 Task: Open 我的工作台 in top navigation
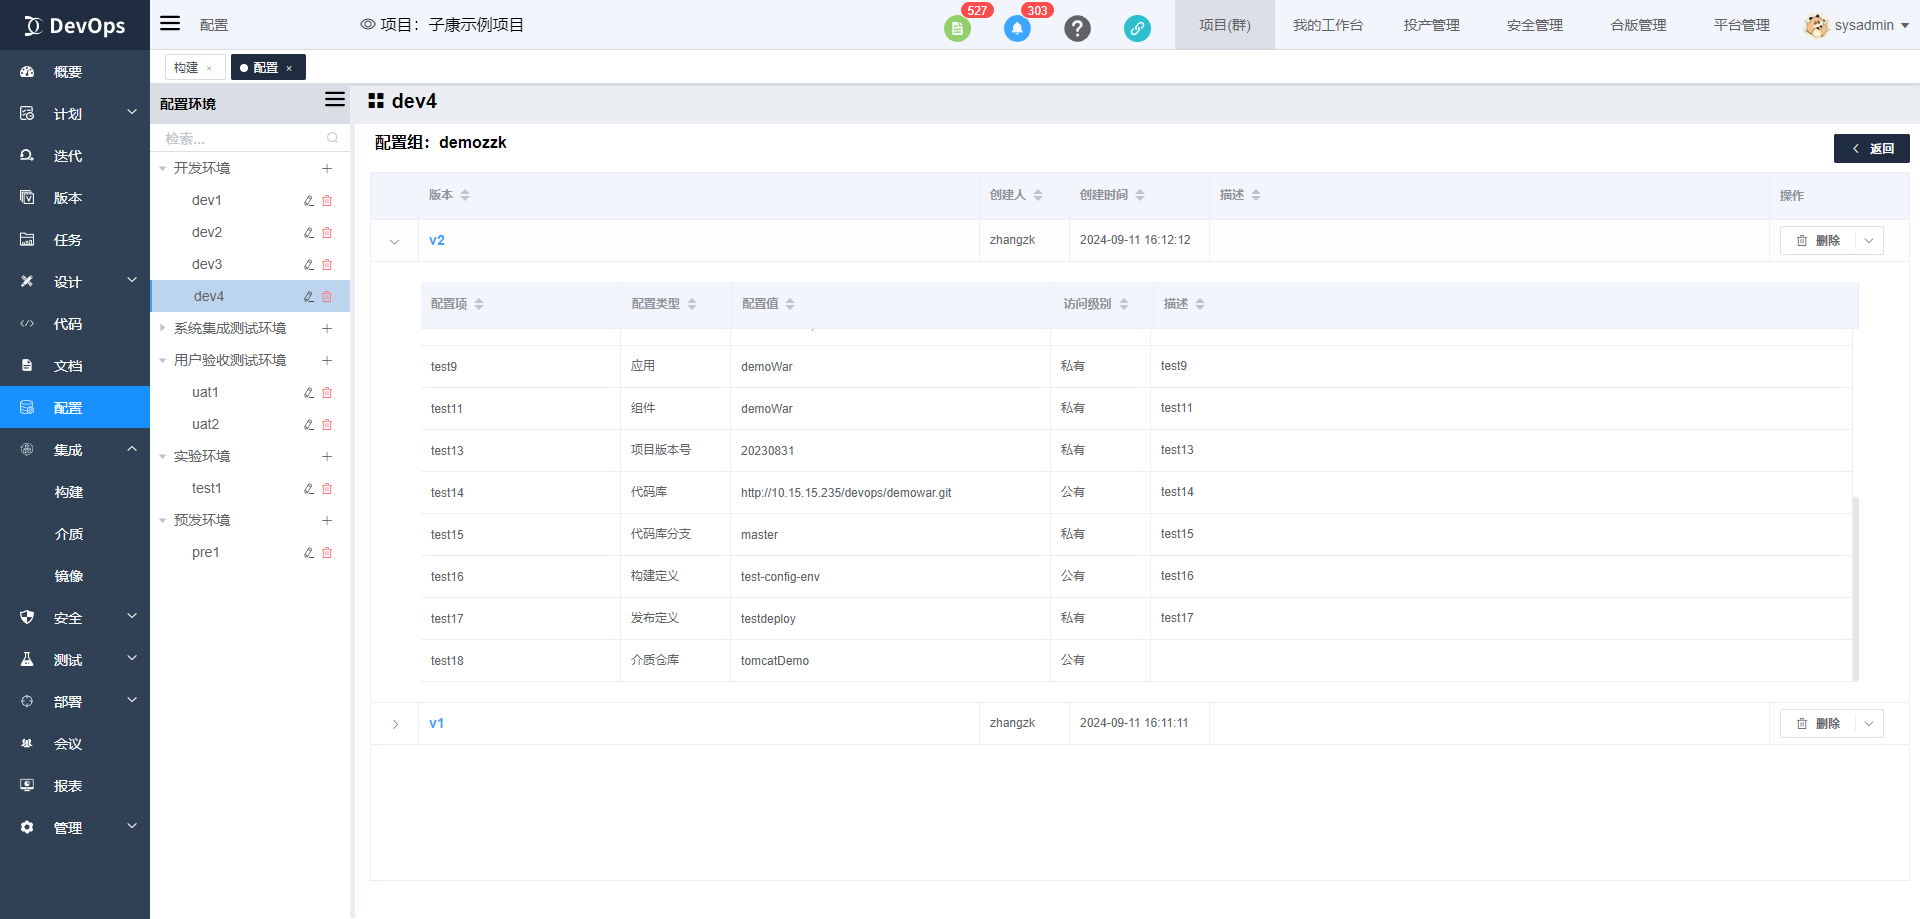(1327, 25)
